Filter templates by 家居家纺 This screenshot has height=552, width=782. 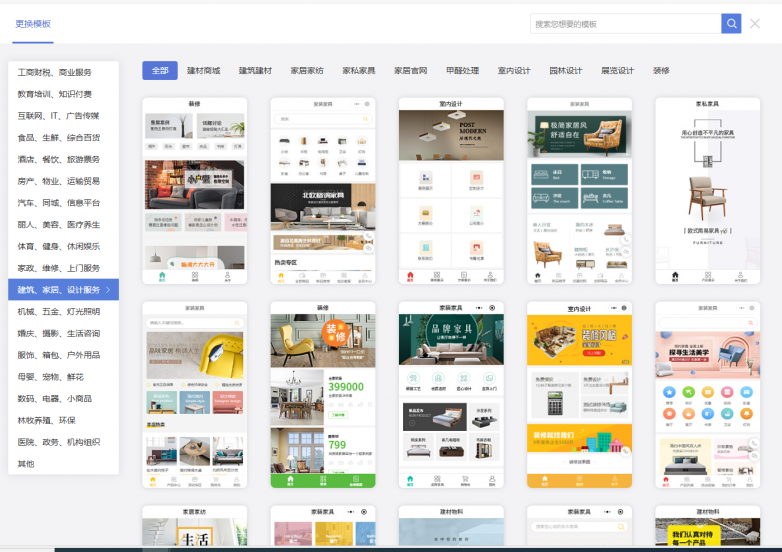point(307,70)
